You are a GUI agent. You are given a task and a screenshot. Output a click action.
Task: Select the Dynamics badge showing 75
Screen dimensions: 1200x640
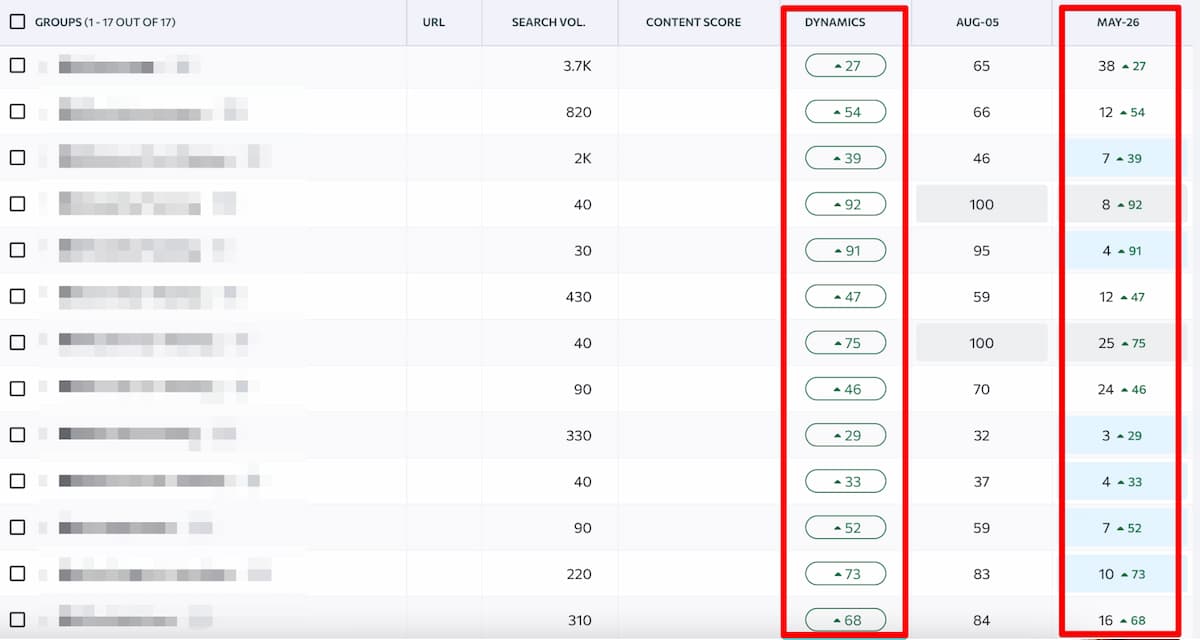coord(845,343)
